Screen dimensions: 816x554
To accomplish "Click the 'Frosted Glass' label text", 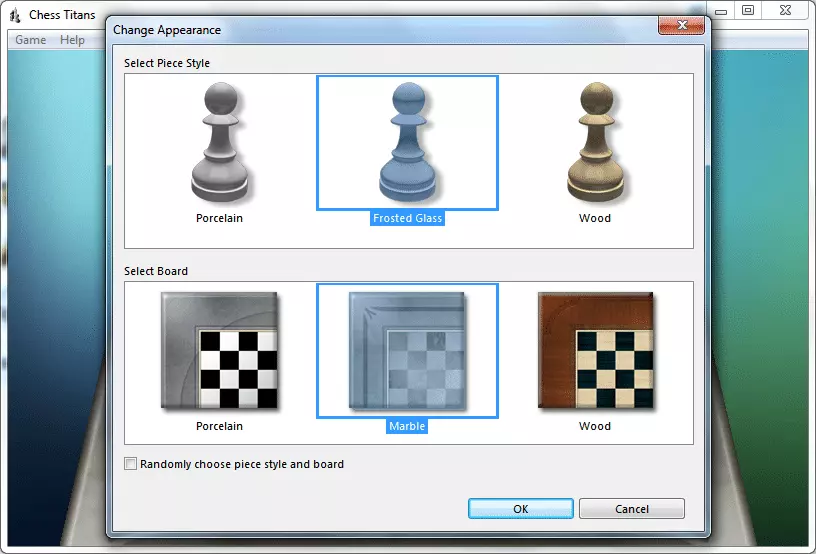I will [407, 218].
